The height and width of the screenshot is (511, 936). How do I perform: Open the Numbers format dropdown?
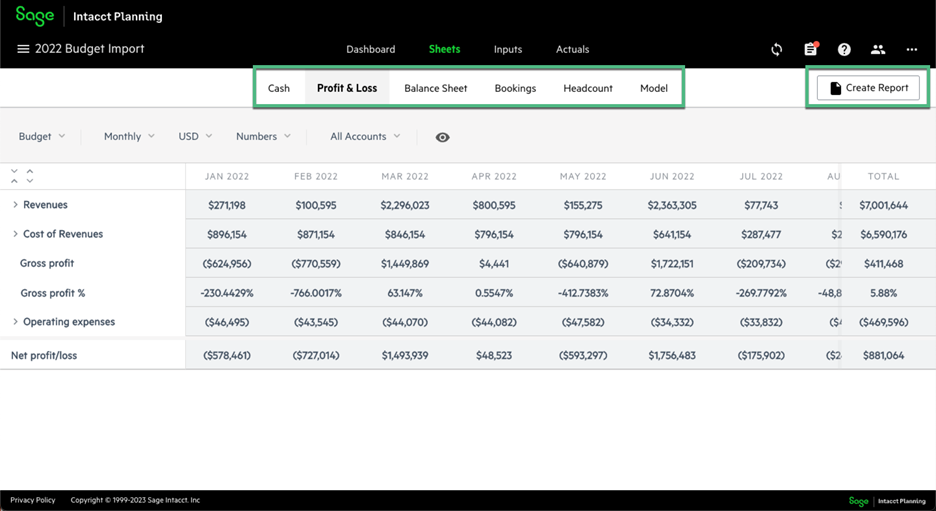pyautogui.click(x=263, y=136)
